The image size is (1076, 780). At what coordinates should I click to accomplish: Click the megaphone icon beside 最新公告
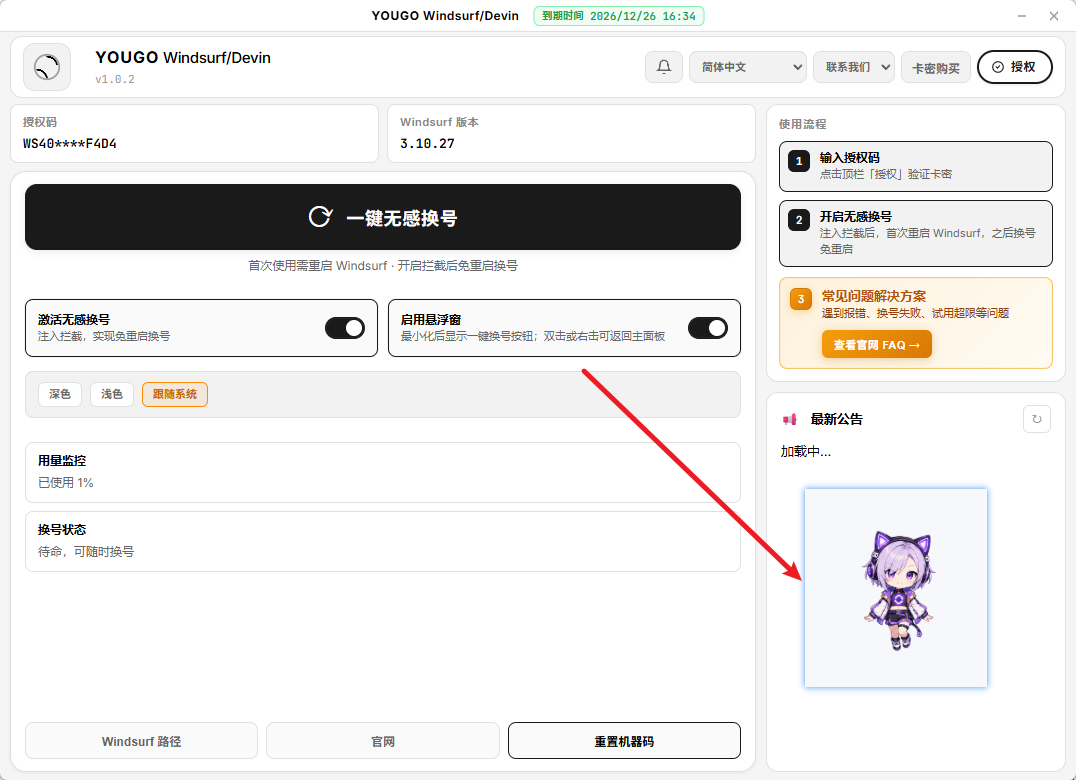point(790,419)
